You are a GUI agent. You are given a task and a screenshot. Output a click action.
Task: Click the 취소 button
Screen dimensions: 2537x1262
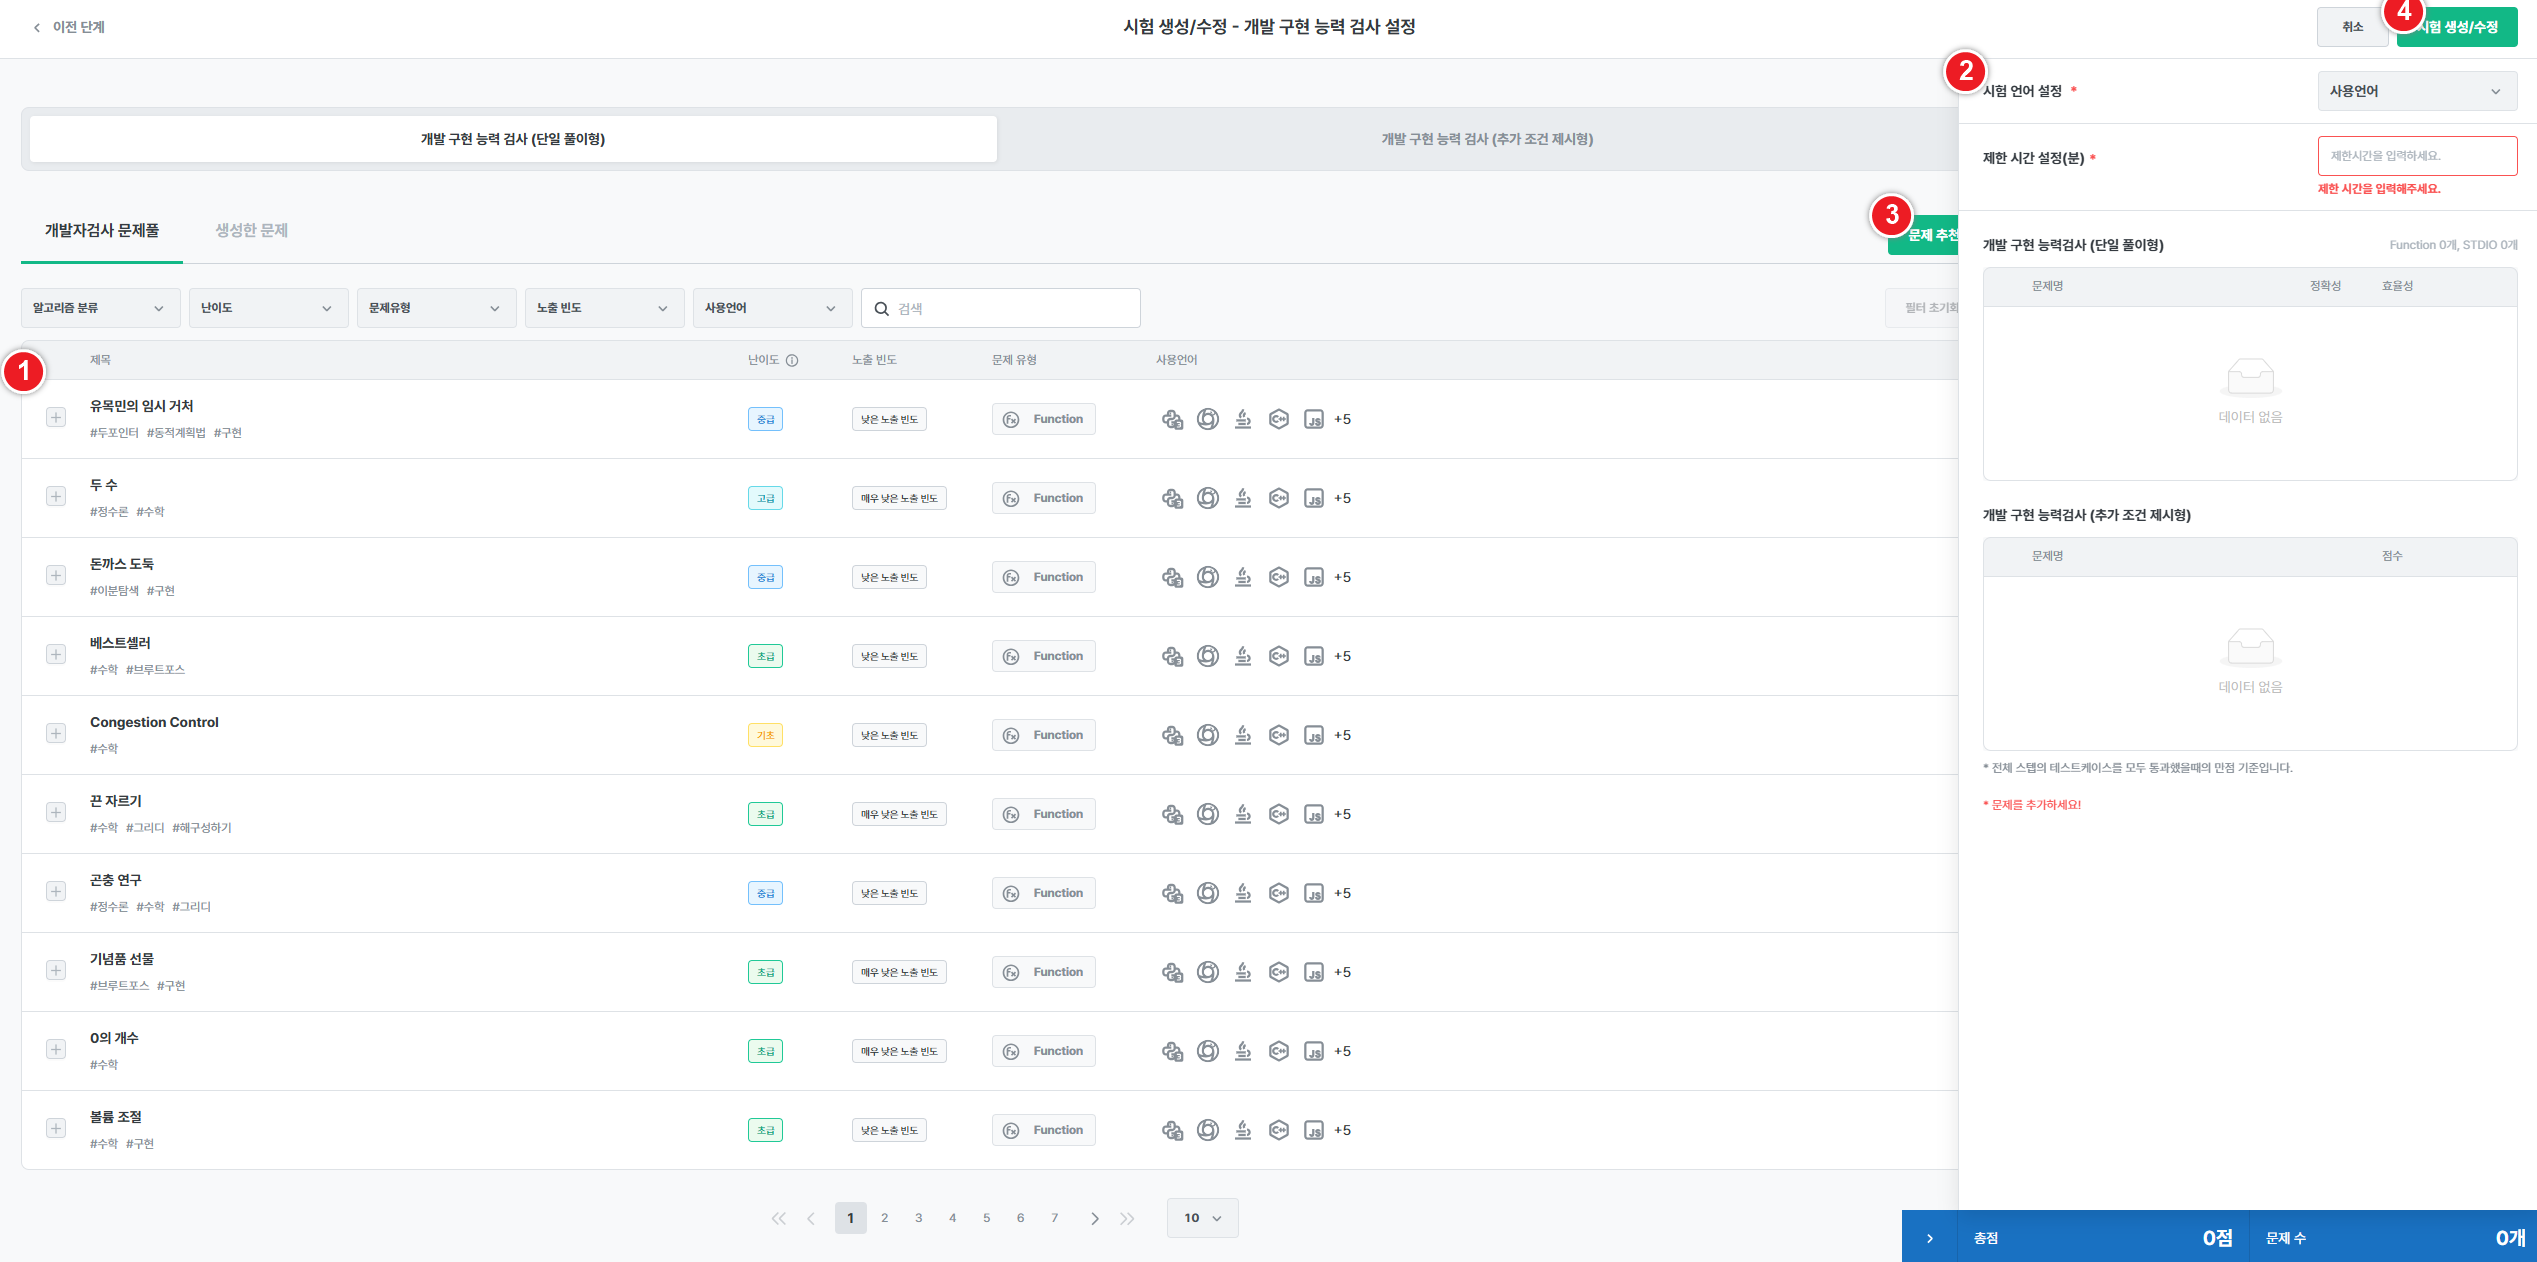(2352, 27)
